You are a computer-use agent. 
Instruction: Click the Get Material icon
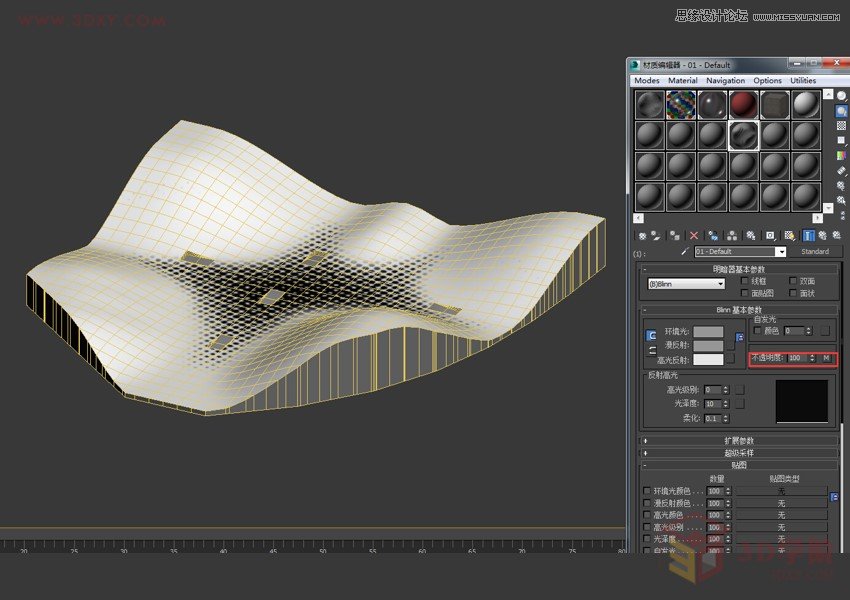click(641, 235)
